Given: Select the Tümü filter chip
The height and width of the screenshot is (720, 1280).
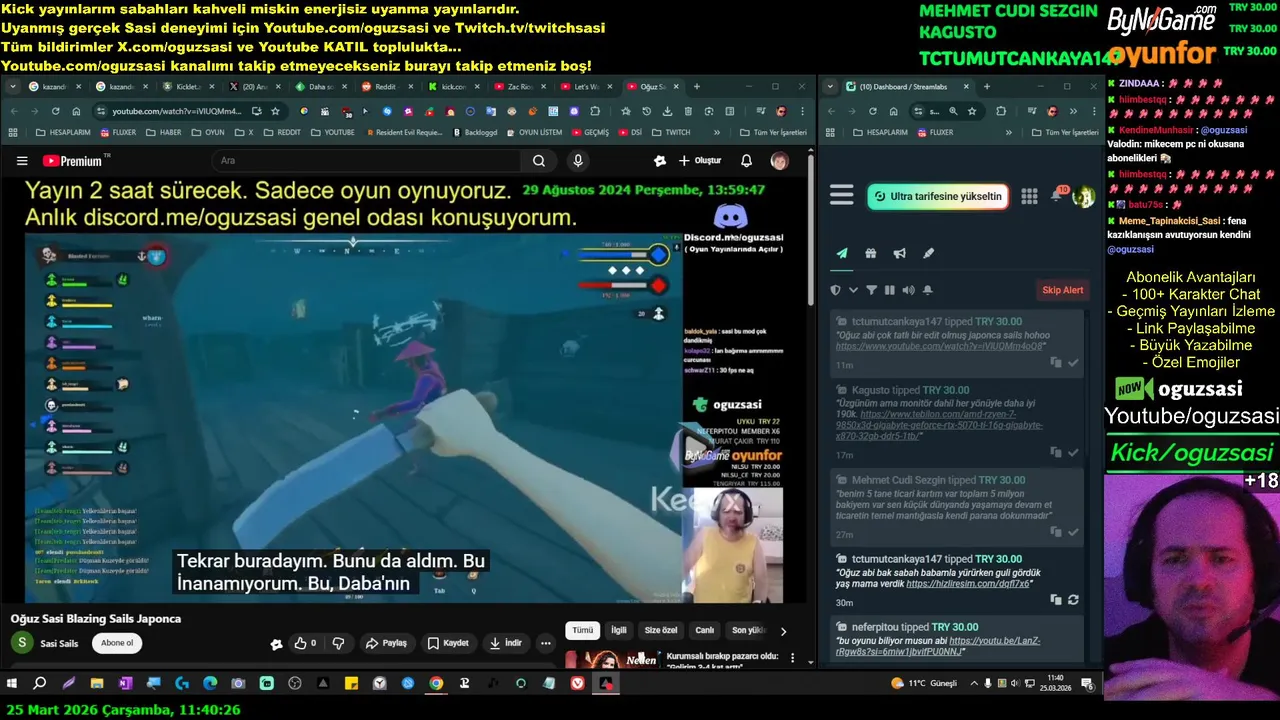Looking at the screenshot, I should 582,631.
